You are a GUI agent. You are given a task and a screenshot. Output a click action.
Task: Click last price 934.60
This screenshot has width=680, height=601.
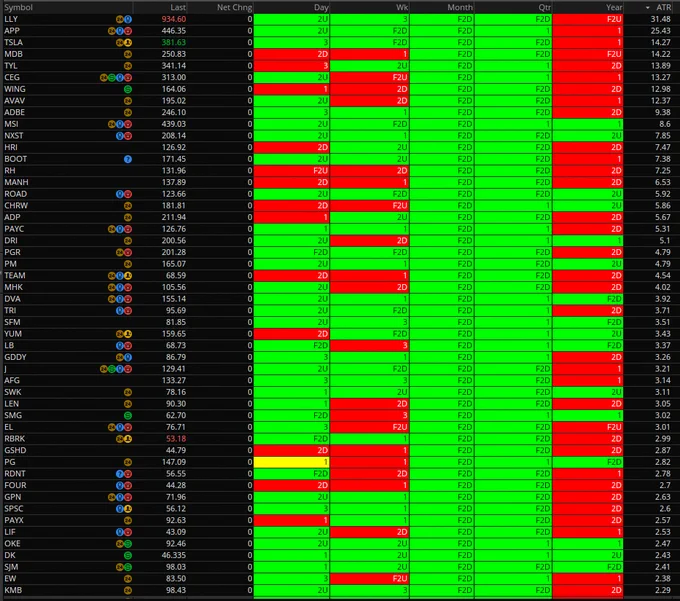pyautogui.click(x=173, y=19)
